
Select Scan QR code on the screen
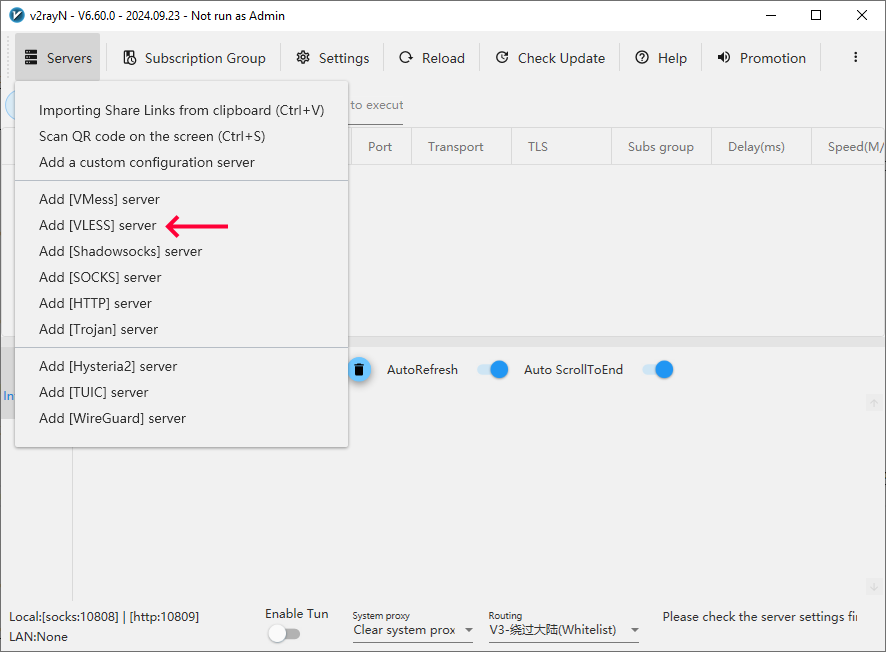pyautogui.click(x=181, y=136)
